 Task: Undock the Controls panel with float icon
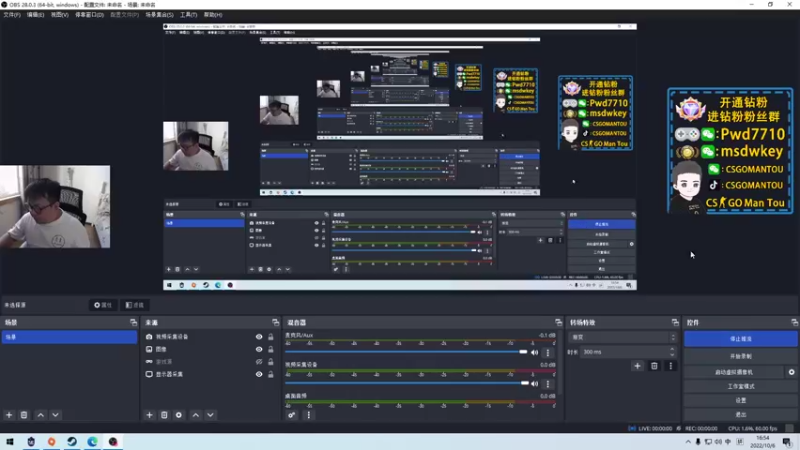point(794,322)
